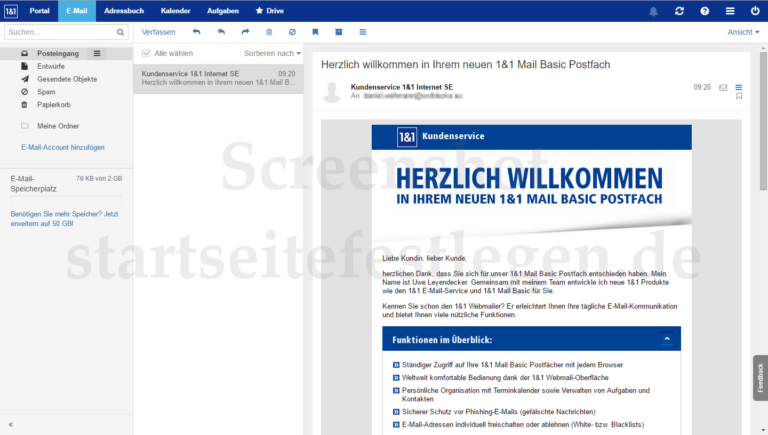The height and width of the screenshot is (435, 768).
Task: Open the Gesendete Objekte folder
Action: point(67,79)
